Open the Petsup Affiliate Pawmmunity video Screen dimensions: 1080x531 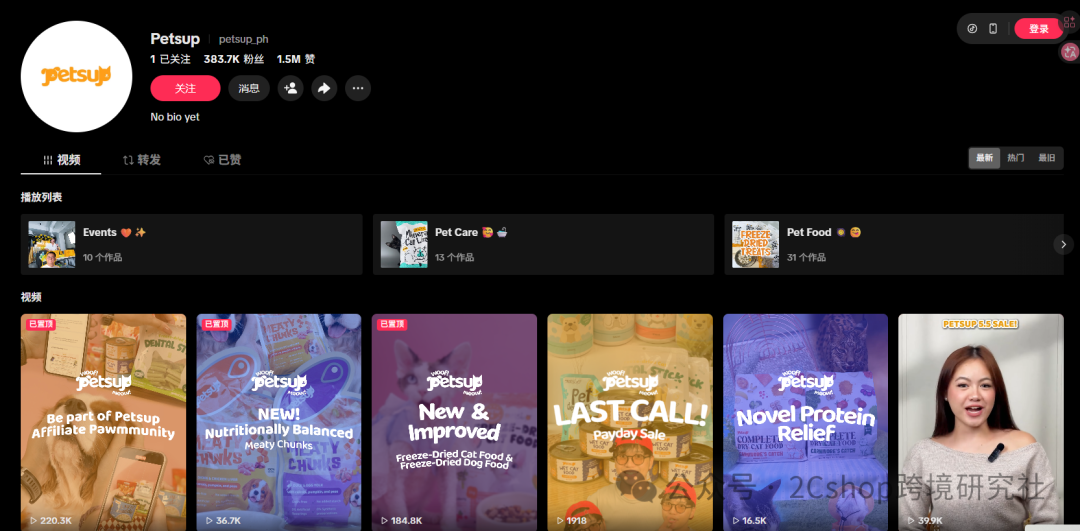[103, 422]
